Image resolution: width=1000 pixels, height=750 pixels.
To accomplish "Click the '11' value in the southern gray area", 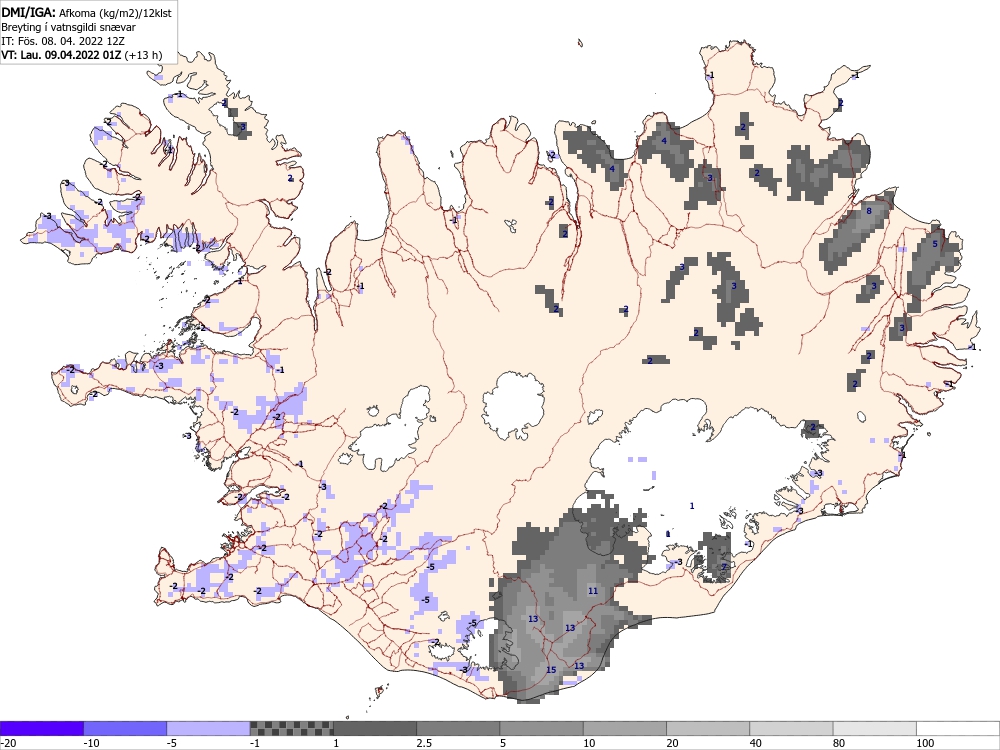I will coord(593,591).
